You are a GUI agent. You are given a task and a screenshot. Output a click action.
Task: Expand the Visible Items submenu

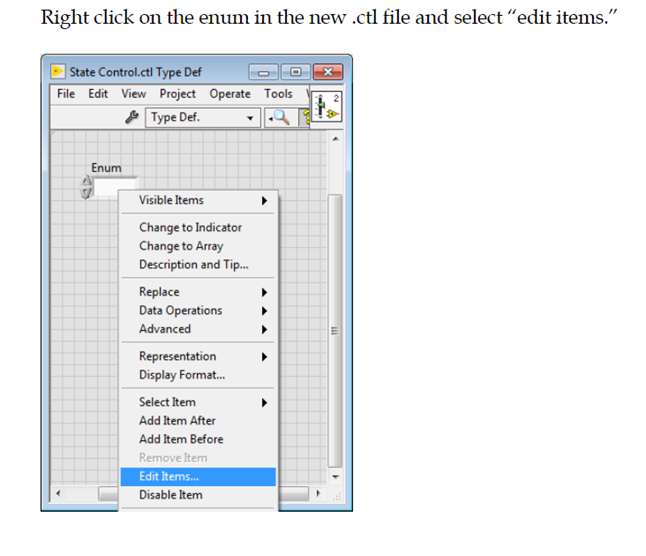point(198,200)
